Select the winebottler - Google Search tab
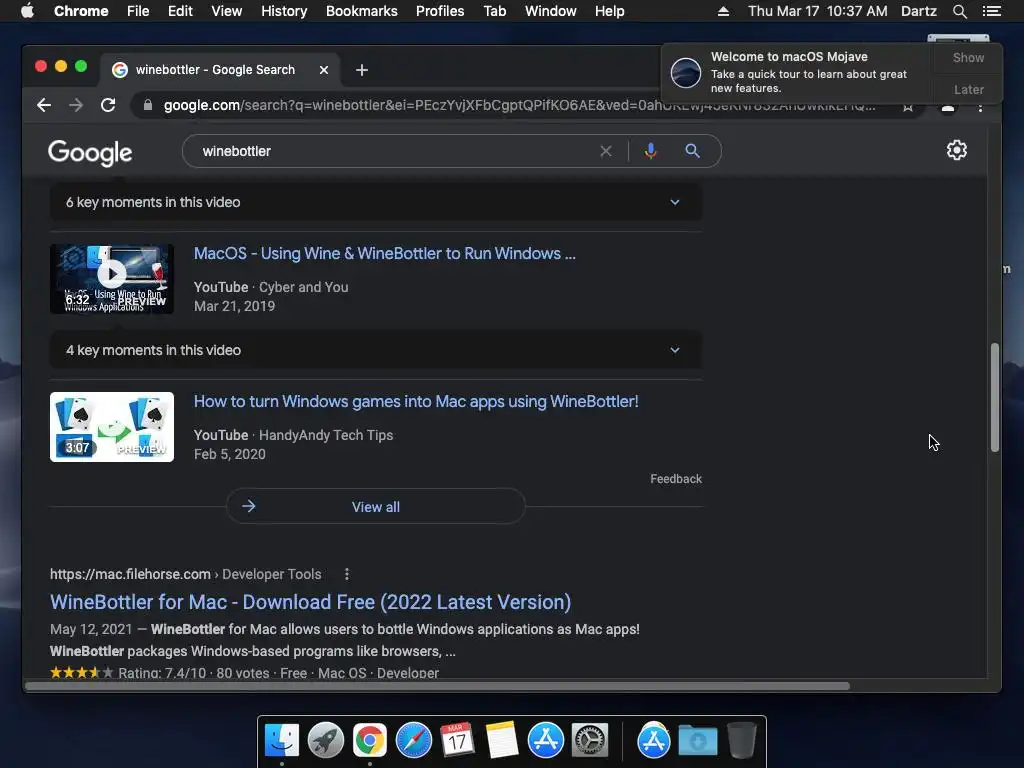This screenshot has width=1024, height=768. (219, 70)
